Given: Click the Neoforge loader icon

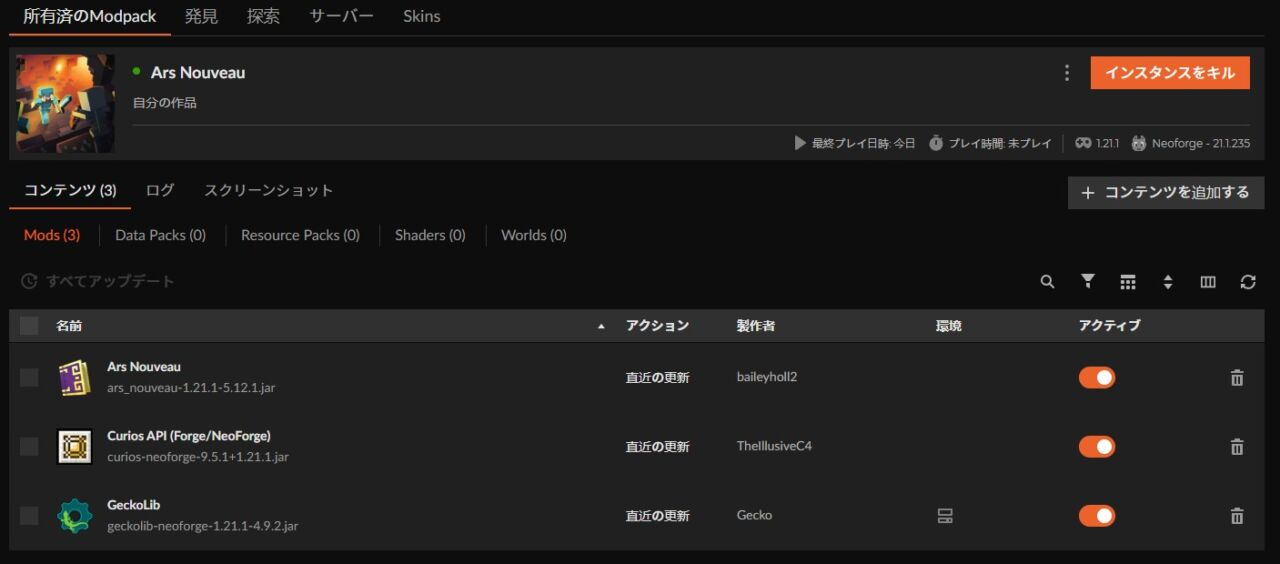Looking at the screenshot, I should point(1139,143).
